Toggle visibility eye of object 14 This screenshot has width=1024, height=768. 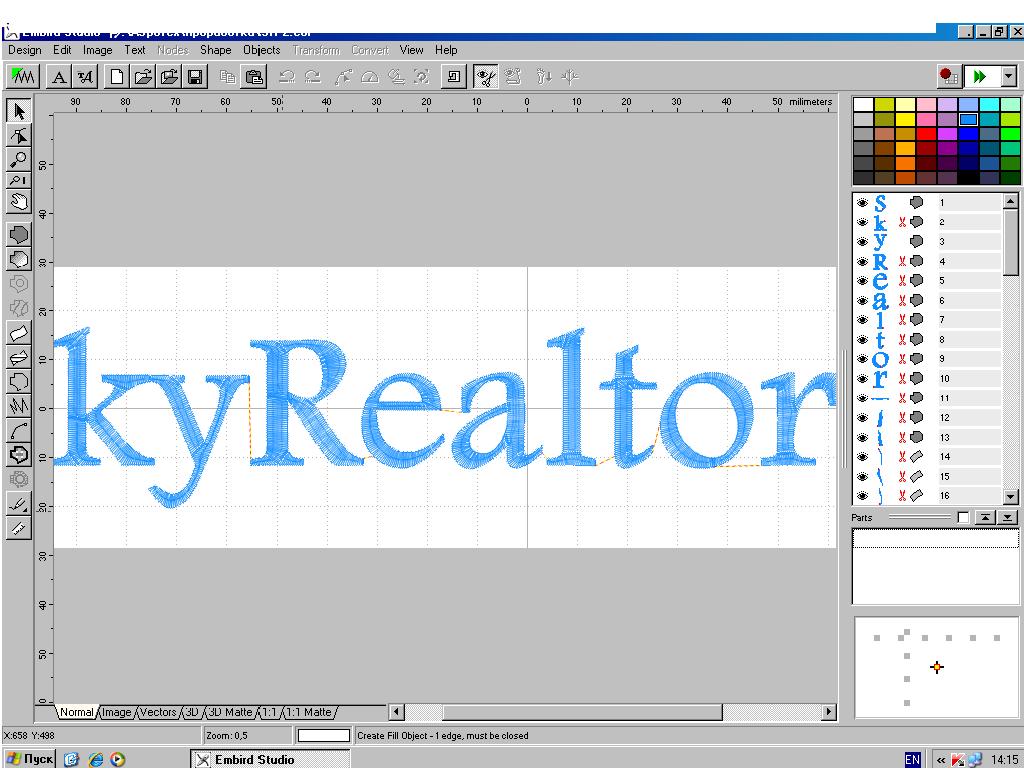click(x=862, y=457)
